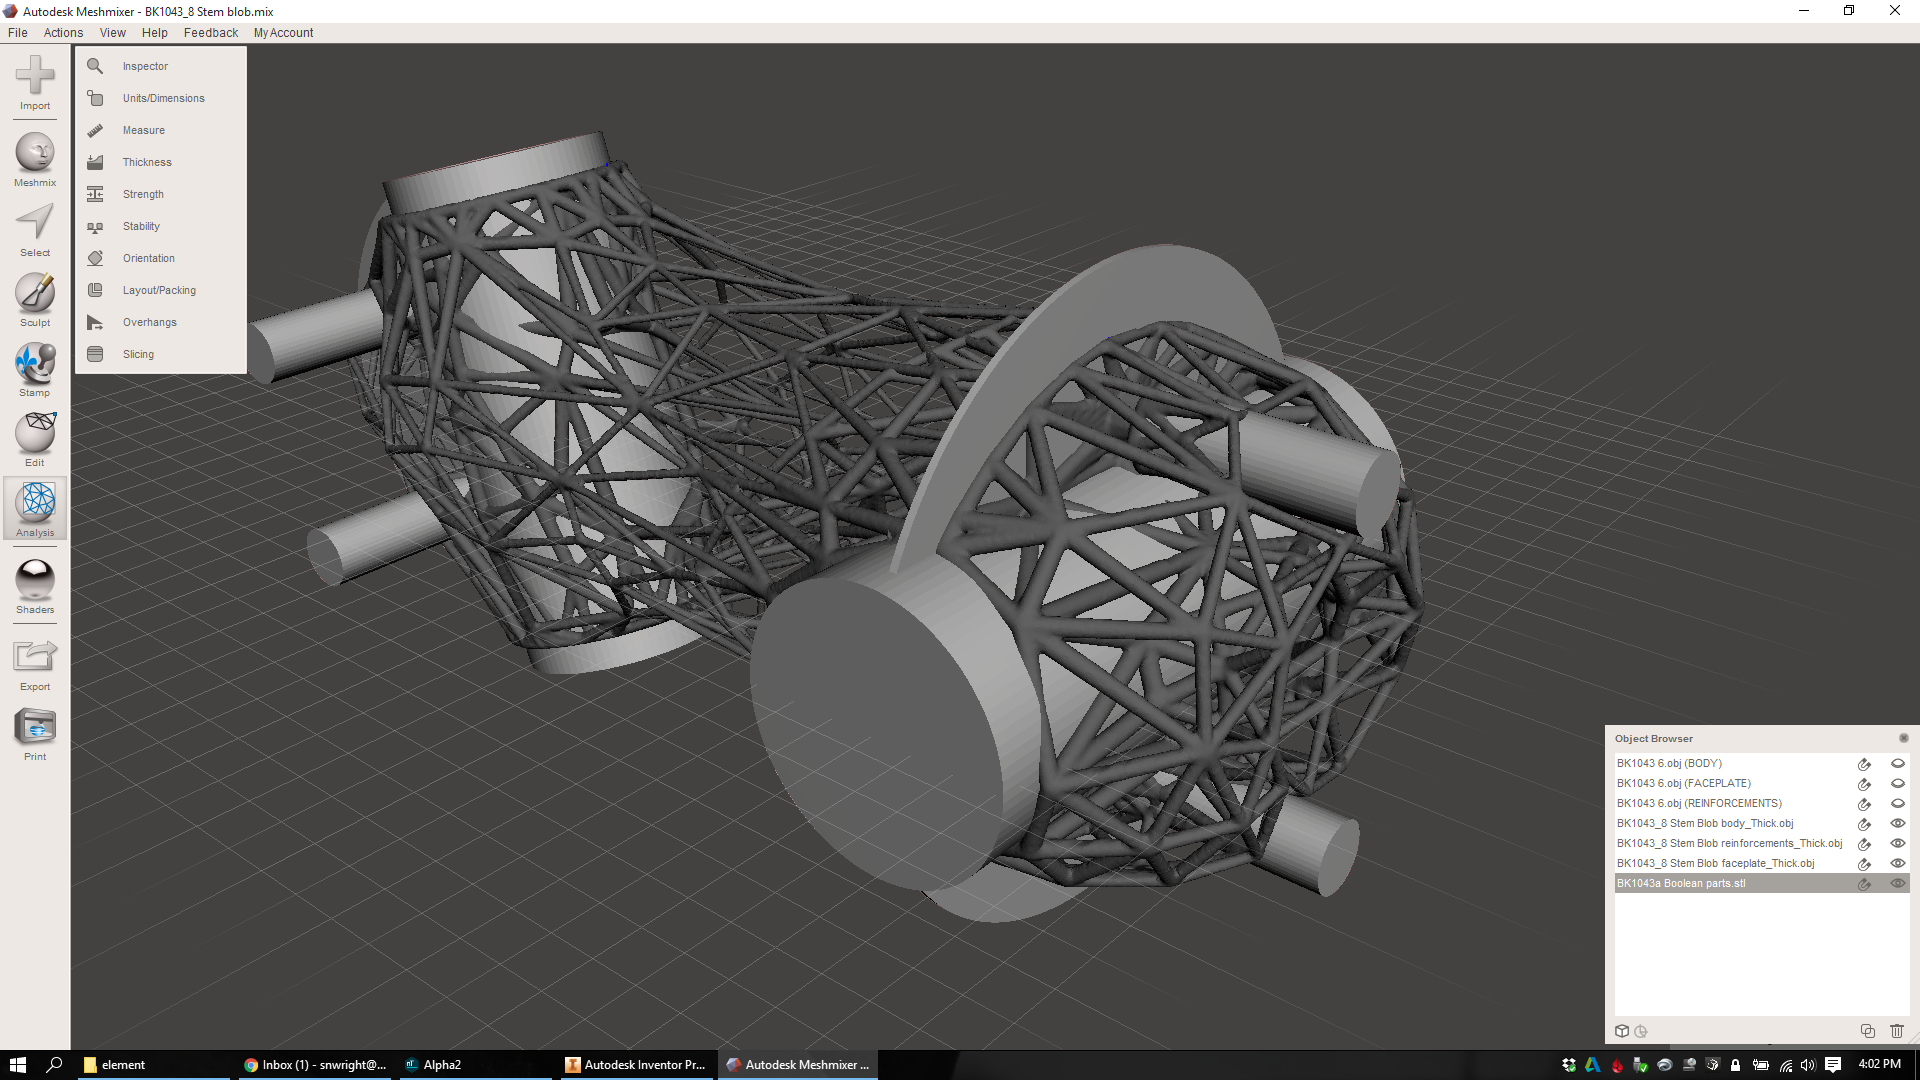Click the Import tool icon
The image size is (1920, 1080).
pyautogui.click(x=35, y=77)
